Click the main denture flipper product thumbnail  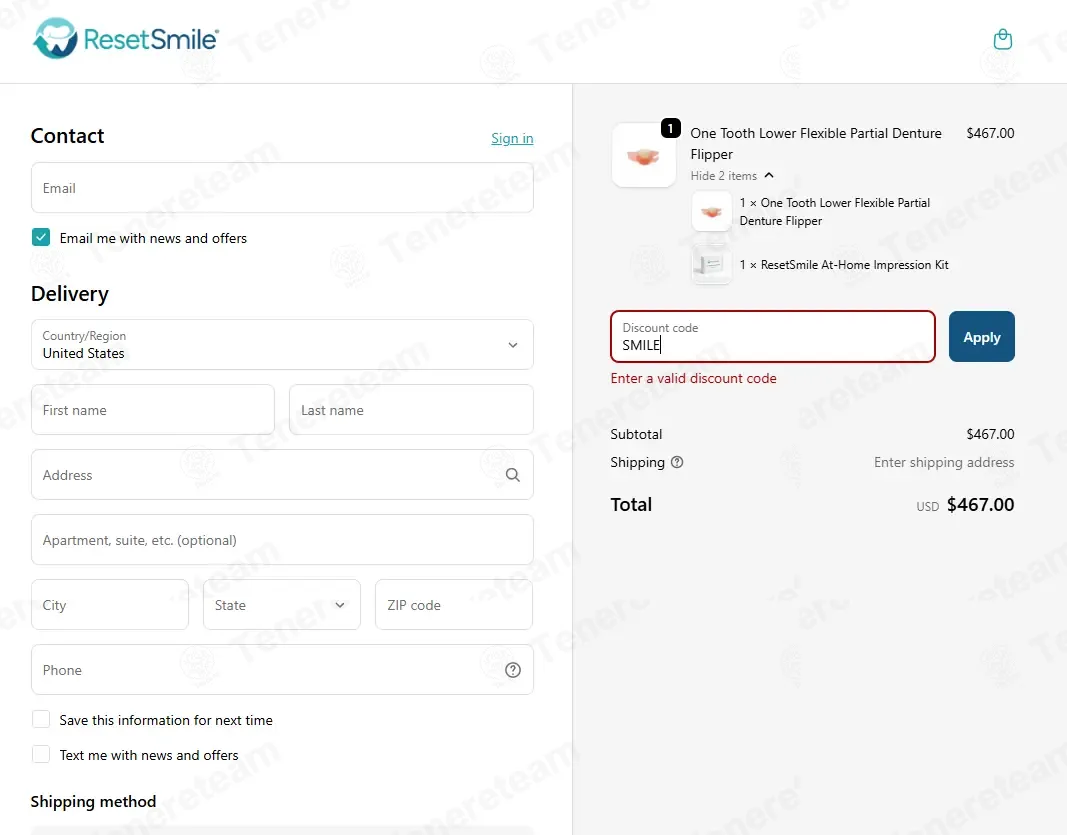pyautogui.click(x=644, y=155)
